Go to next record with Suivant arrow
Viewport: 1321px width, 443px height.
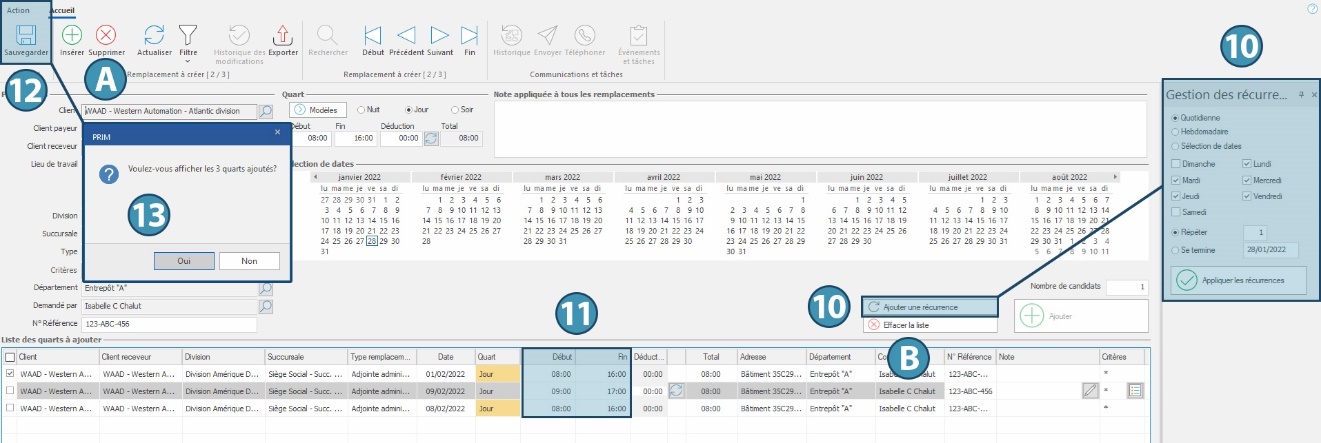[x=440, y=35]
